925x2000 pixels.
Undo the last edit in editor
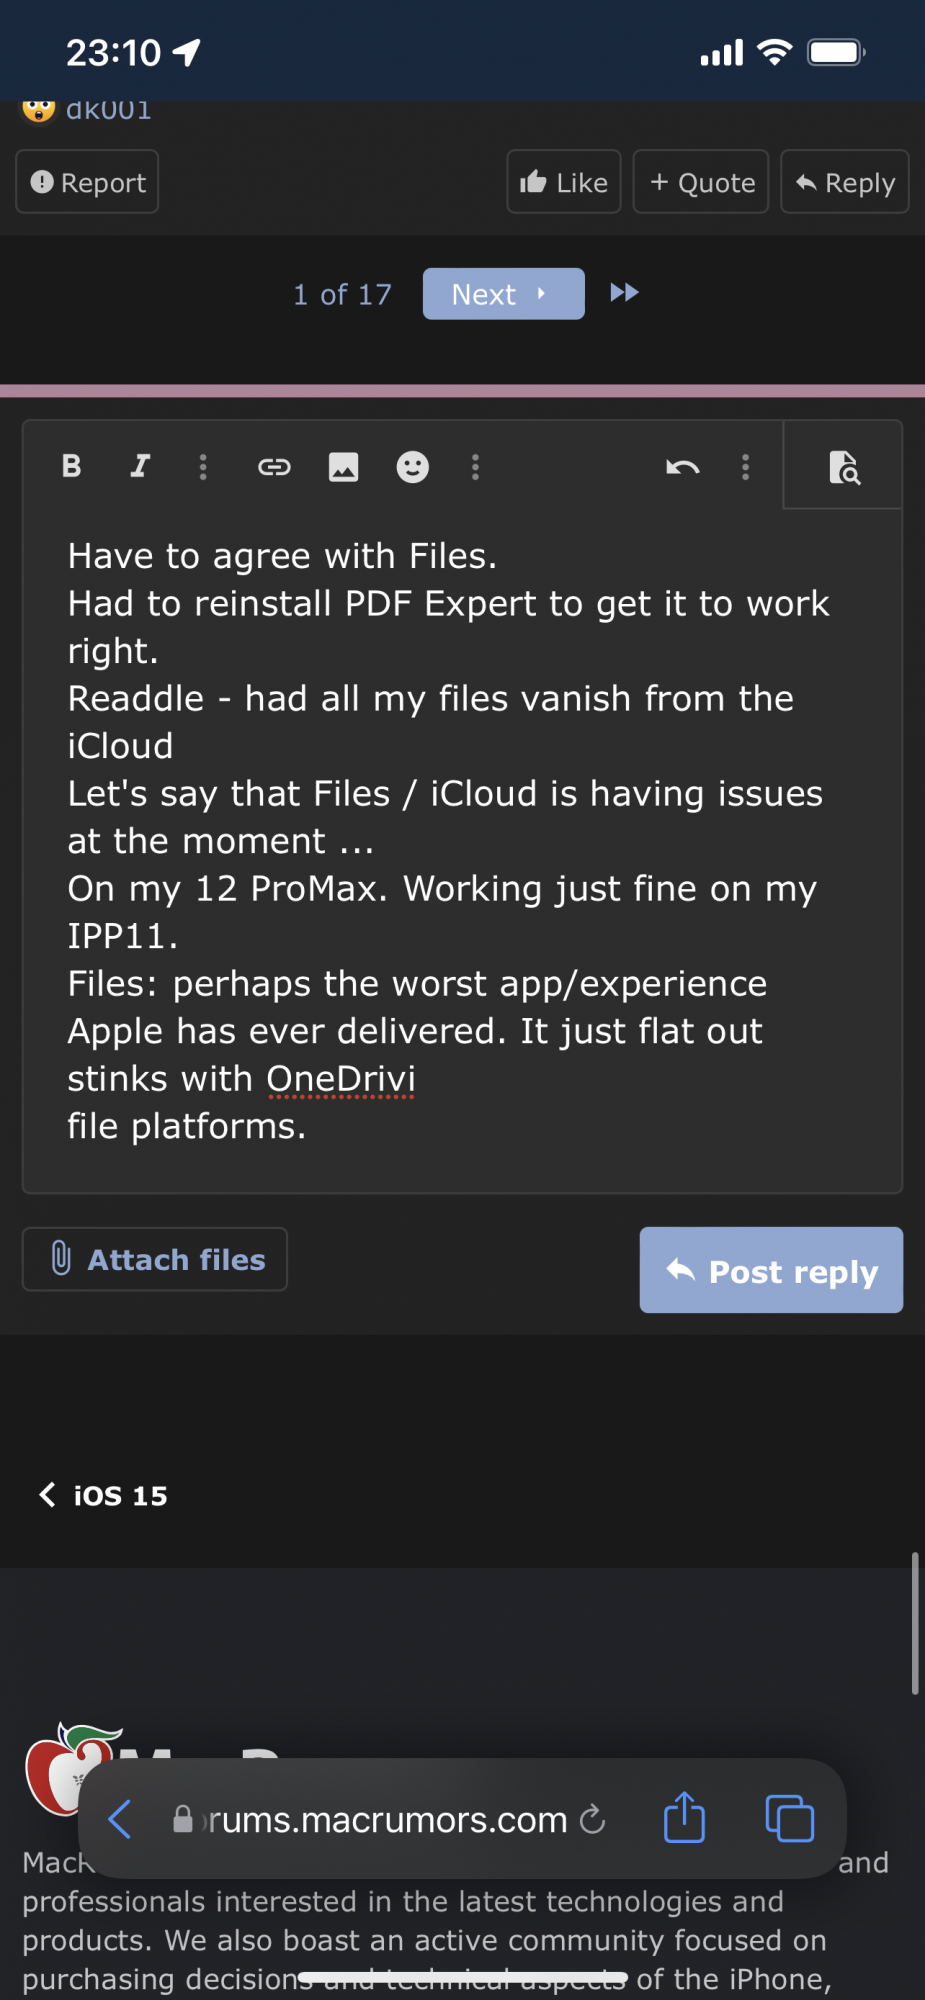pyautogui.click(x=683, y=467)
